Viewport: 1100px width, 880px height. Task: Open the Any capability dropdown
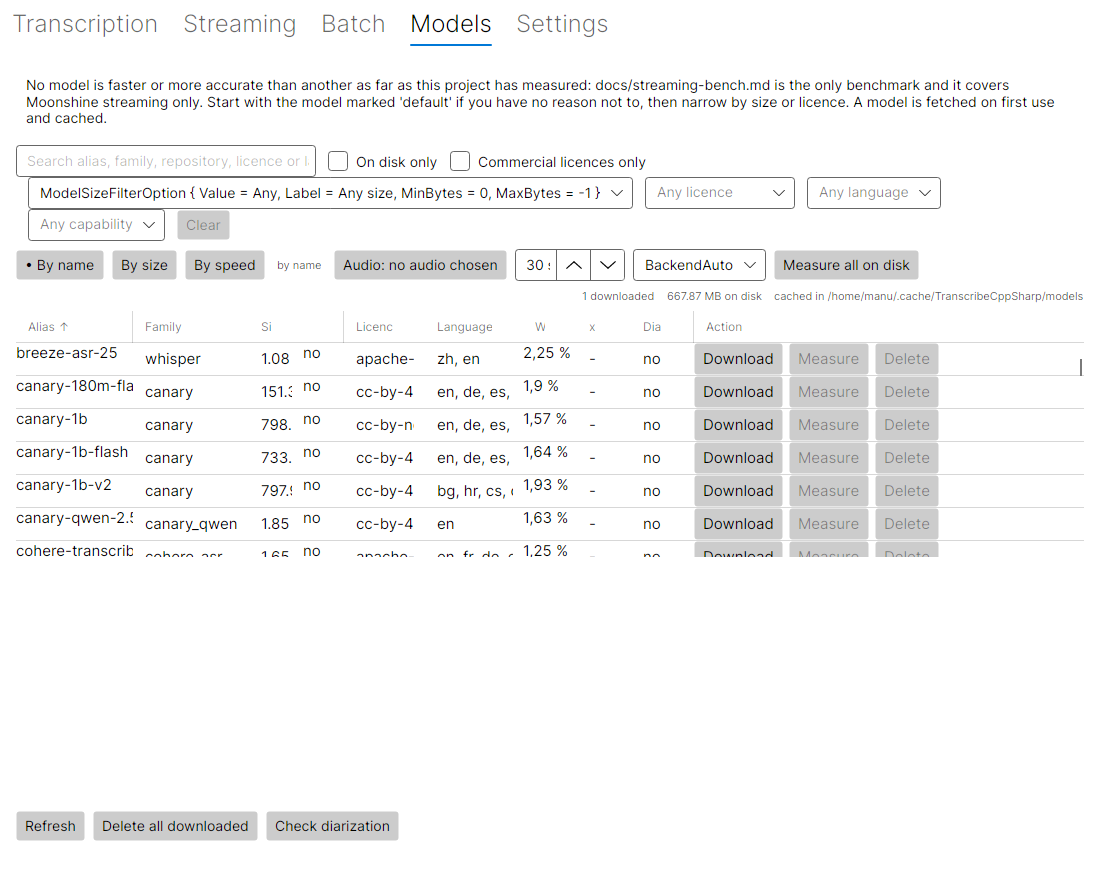pyautogui.click(x=97, y=225)
